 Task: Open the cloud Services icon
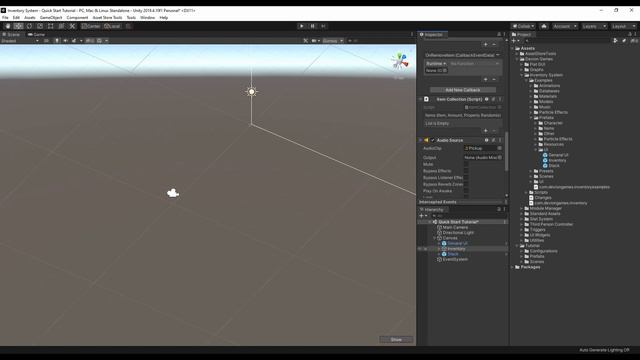(544, 26)
